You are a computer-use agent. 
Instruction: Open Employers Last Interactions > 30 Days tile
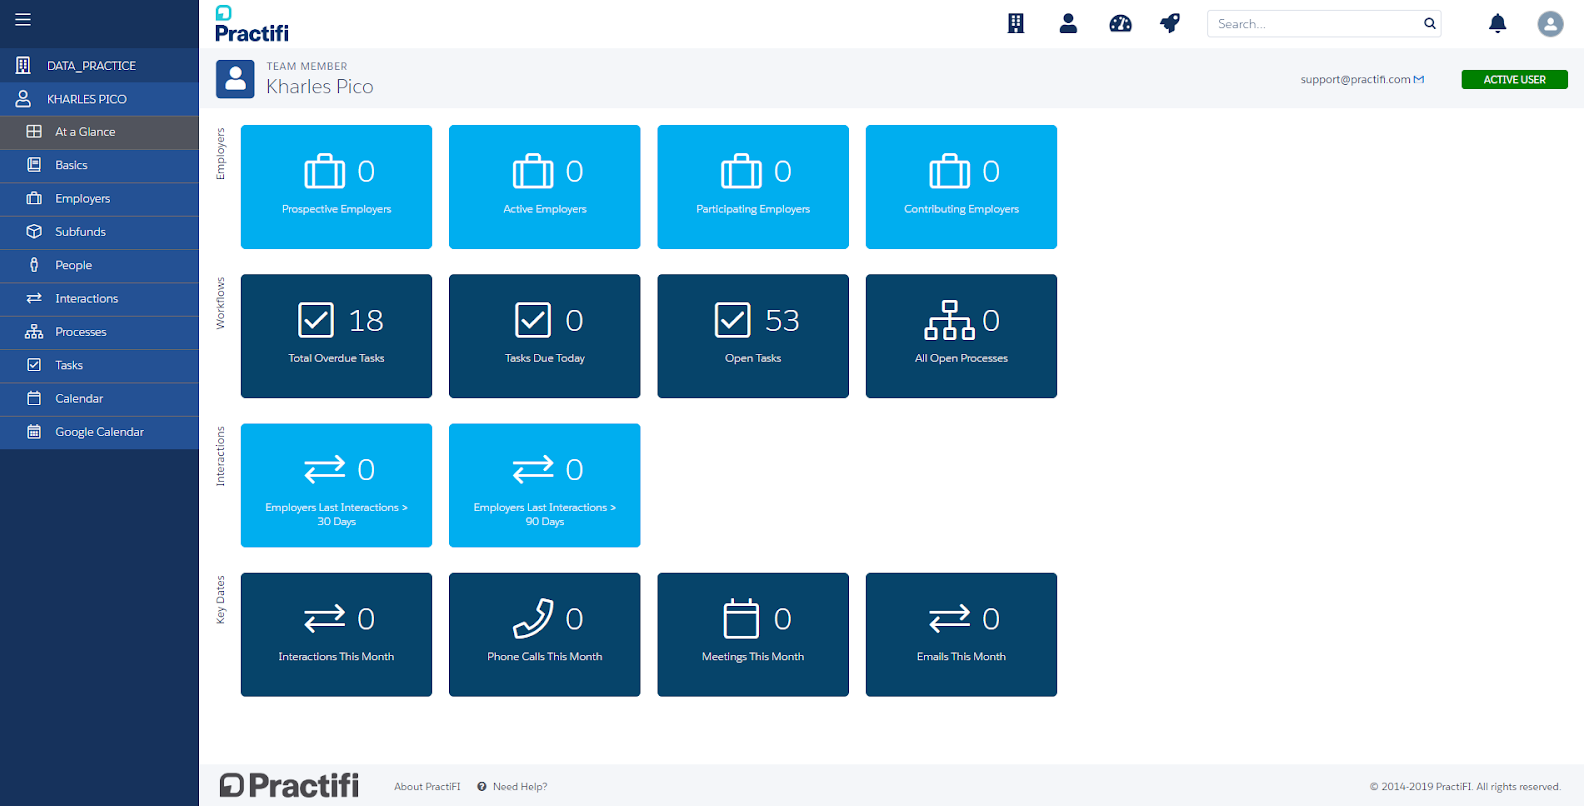click(x=336, y=485)
